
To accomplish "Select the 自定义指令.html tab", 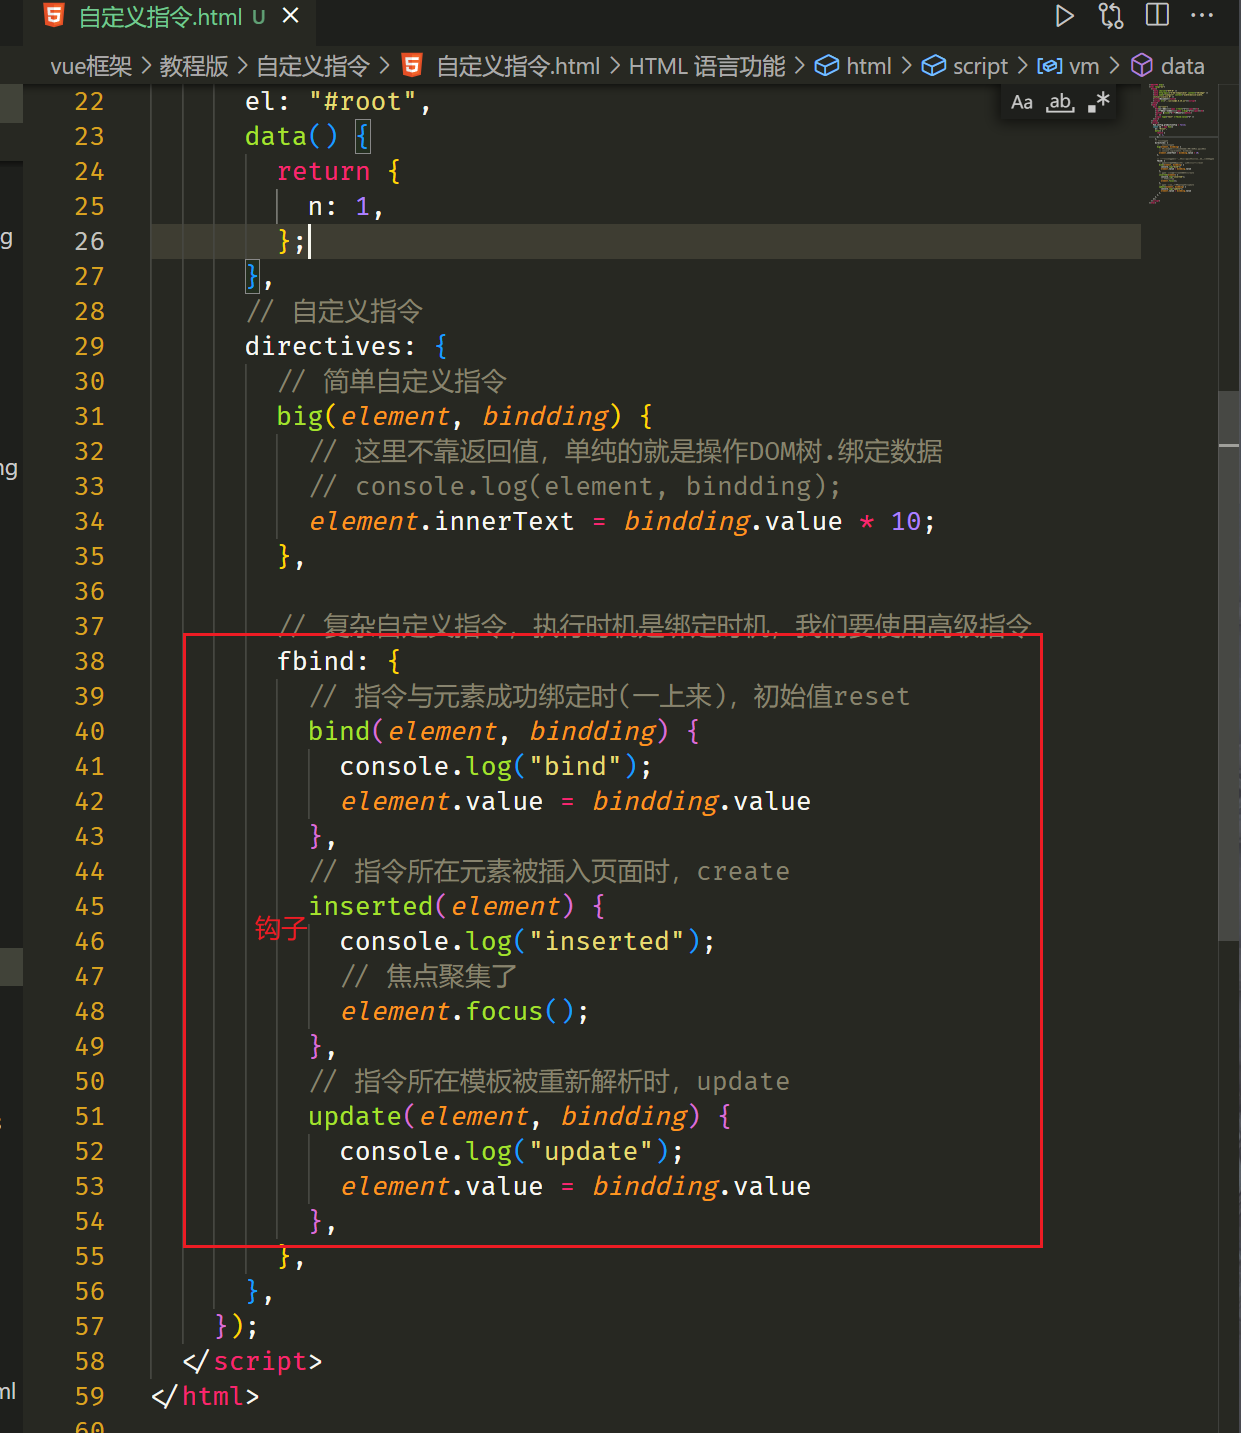I will click(x=172, y=17).
